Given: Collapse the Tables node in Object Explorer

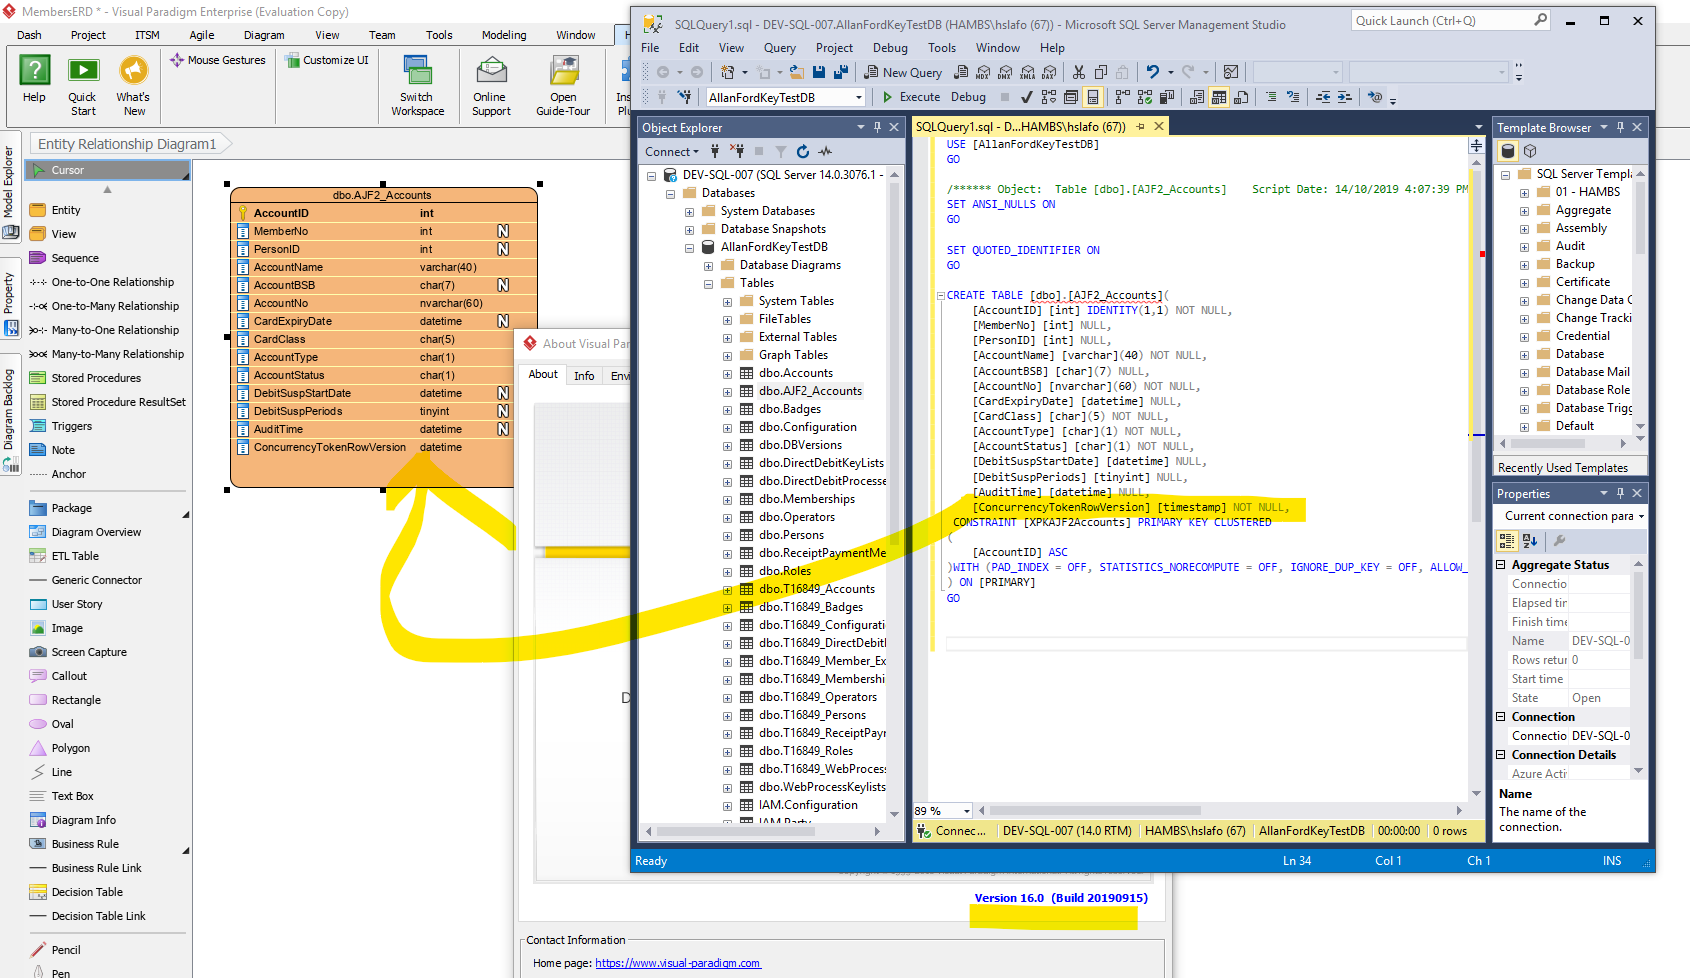Looking at the screenshot, I should point(708,283).
